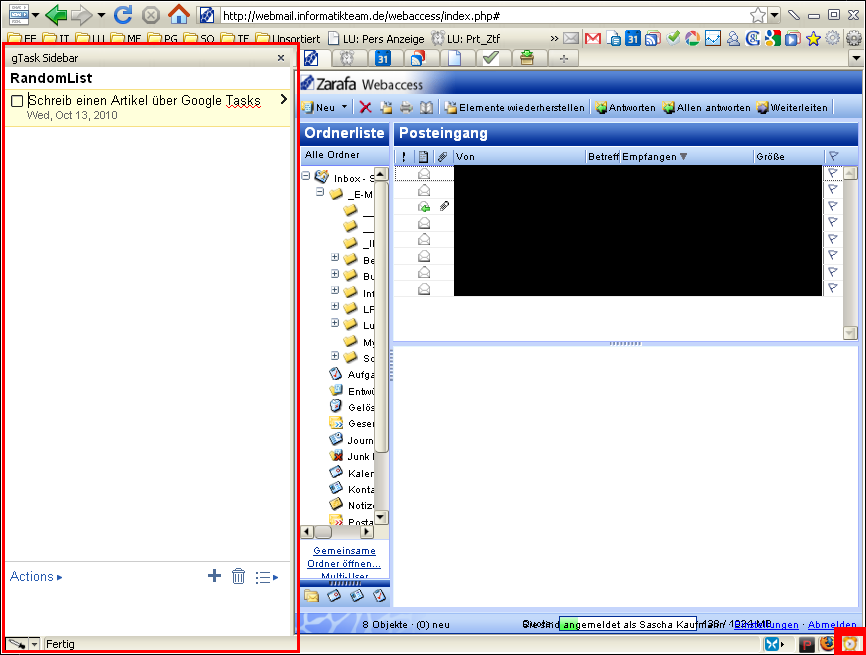
Task: Click the folder list vertical scrollbar thumb
Action: [381, 317]
